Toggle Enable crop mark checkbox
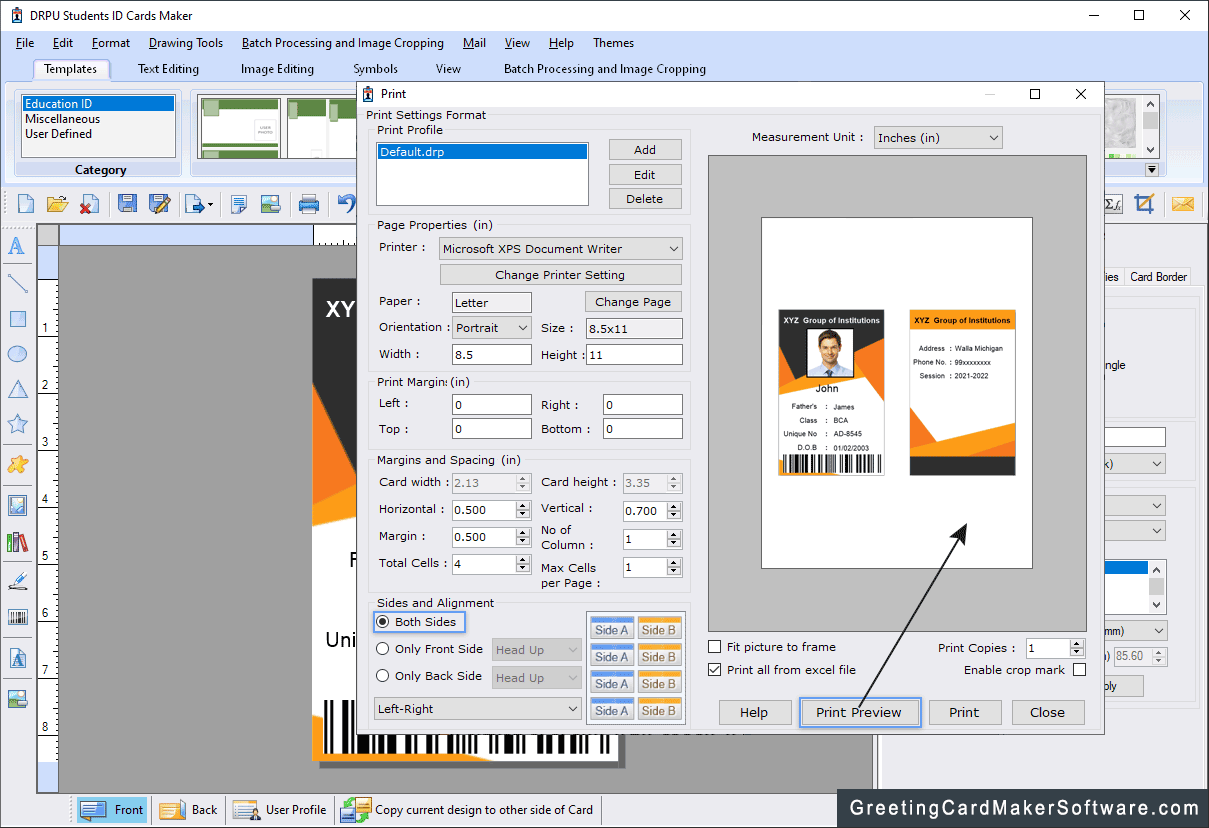 (x=1079, y=670)
